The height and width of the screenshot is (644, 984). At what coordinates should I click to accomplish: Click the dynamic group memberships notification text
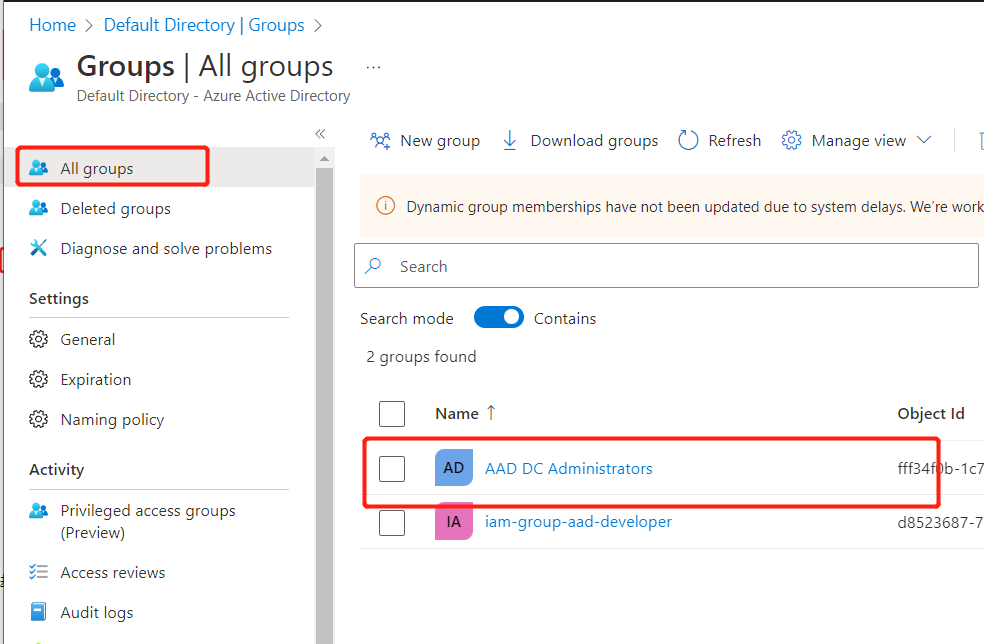pyautogui.click(x=694, y=207)
